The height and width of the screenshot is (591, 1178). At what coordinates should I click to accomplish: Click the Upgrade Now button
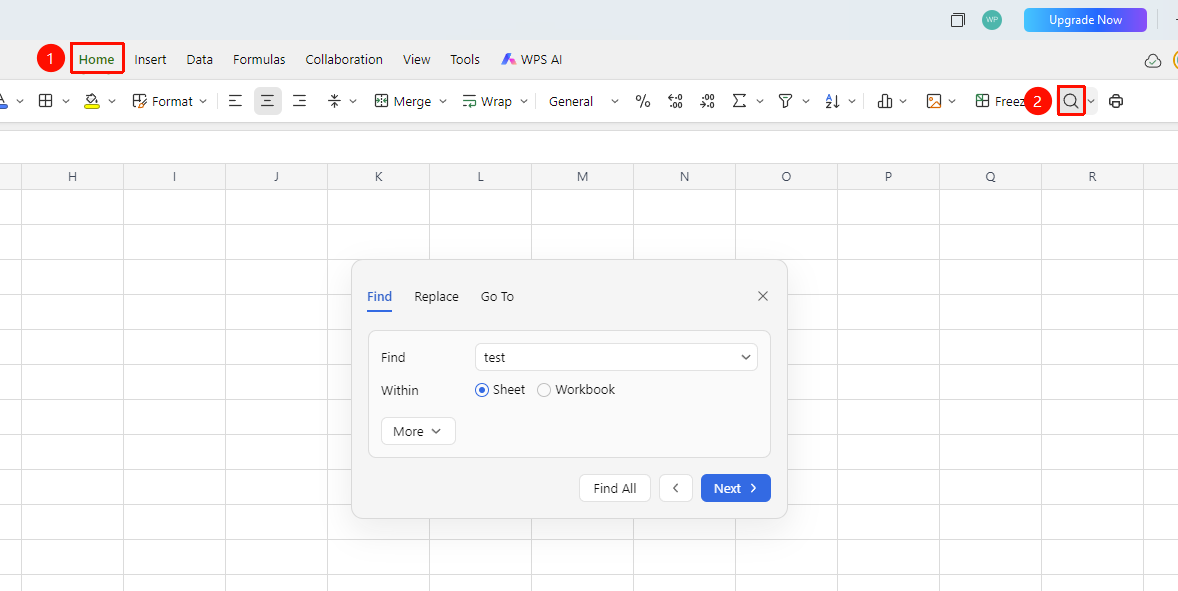1085,20
